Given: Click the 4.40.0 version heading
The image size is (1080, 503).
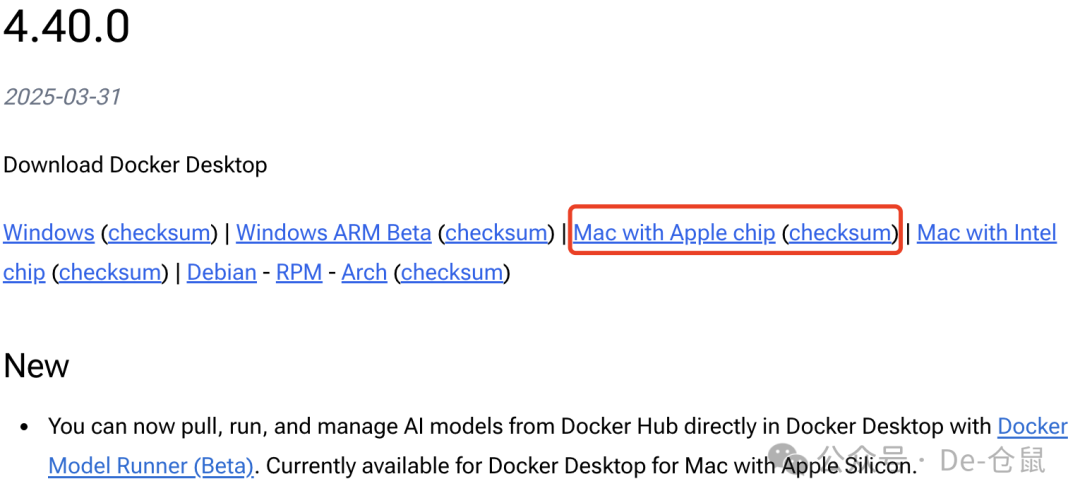Looking at the screenshot, I should 66,27.
